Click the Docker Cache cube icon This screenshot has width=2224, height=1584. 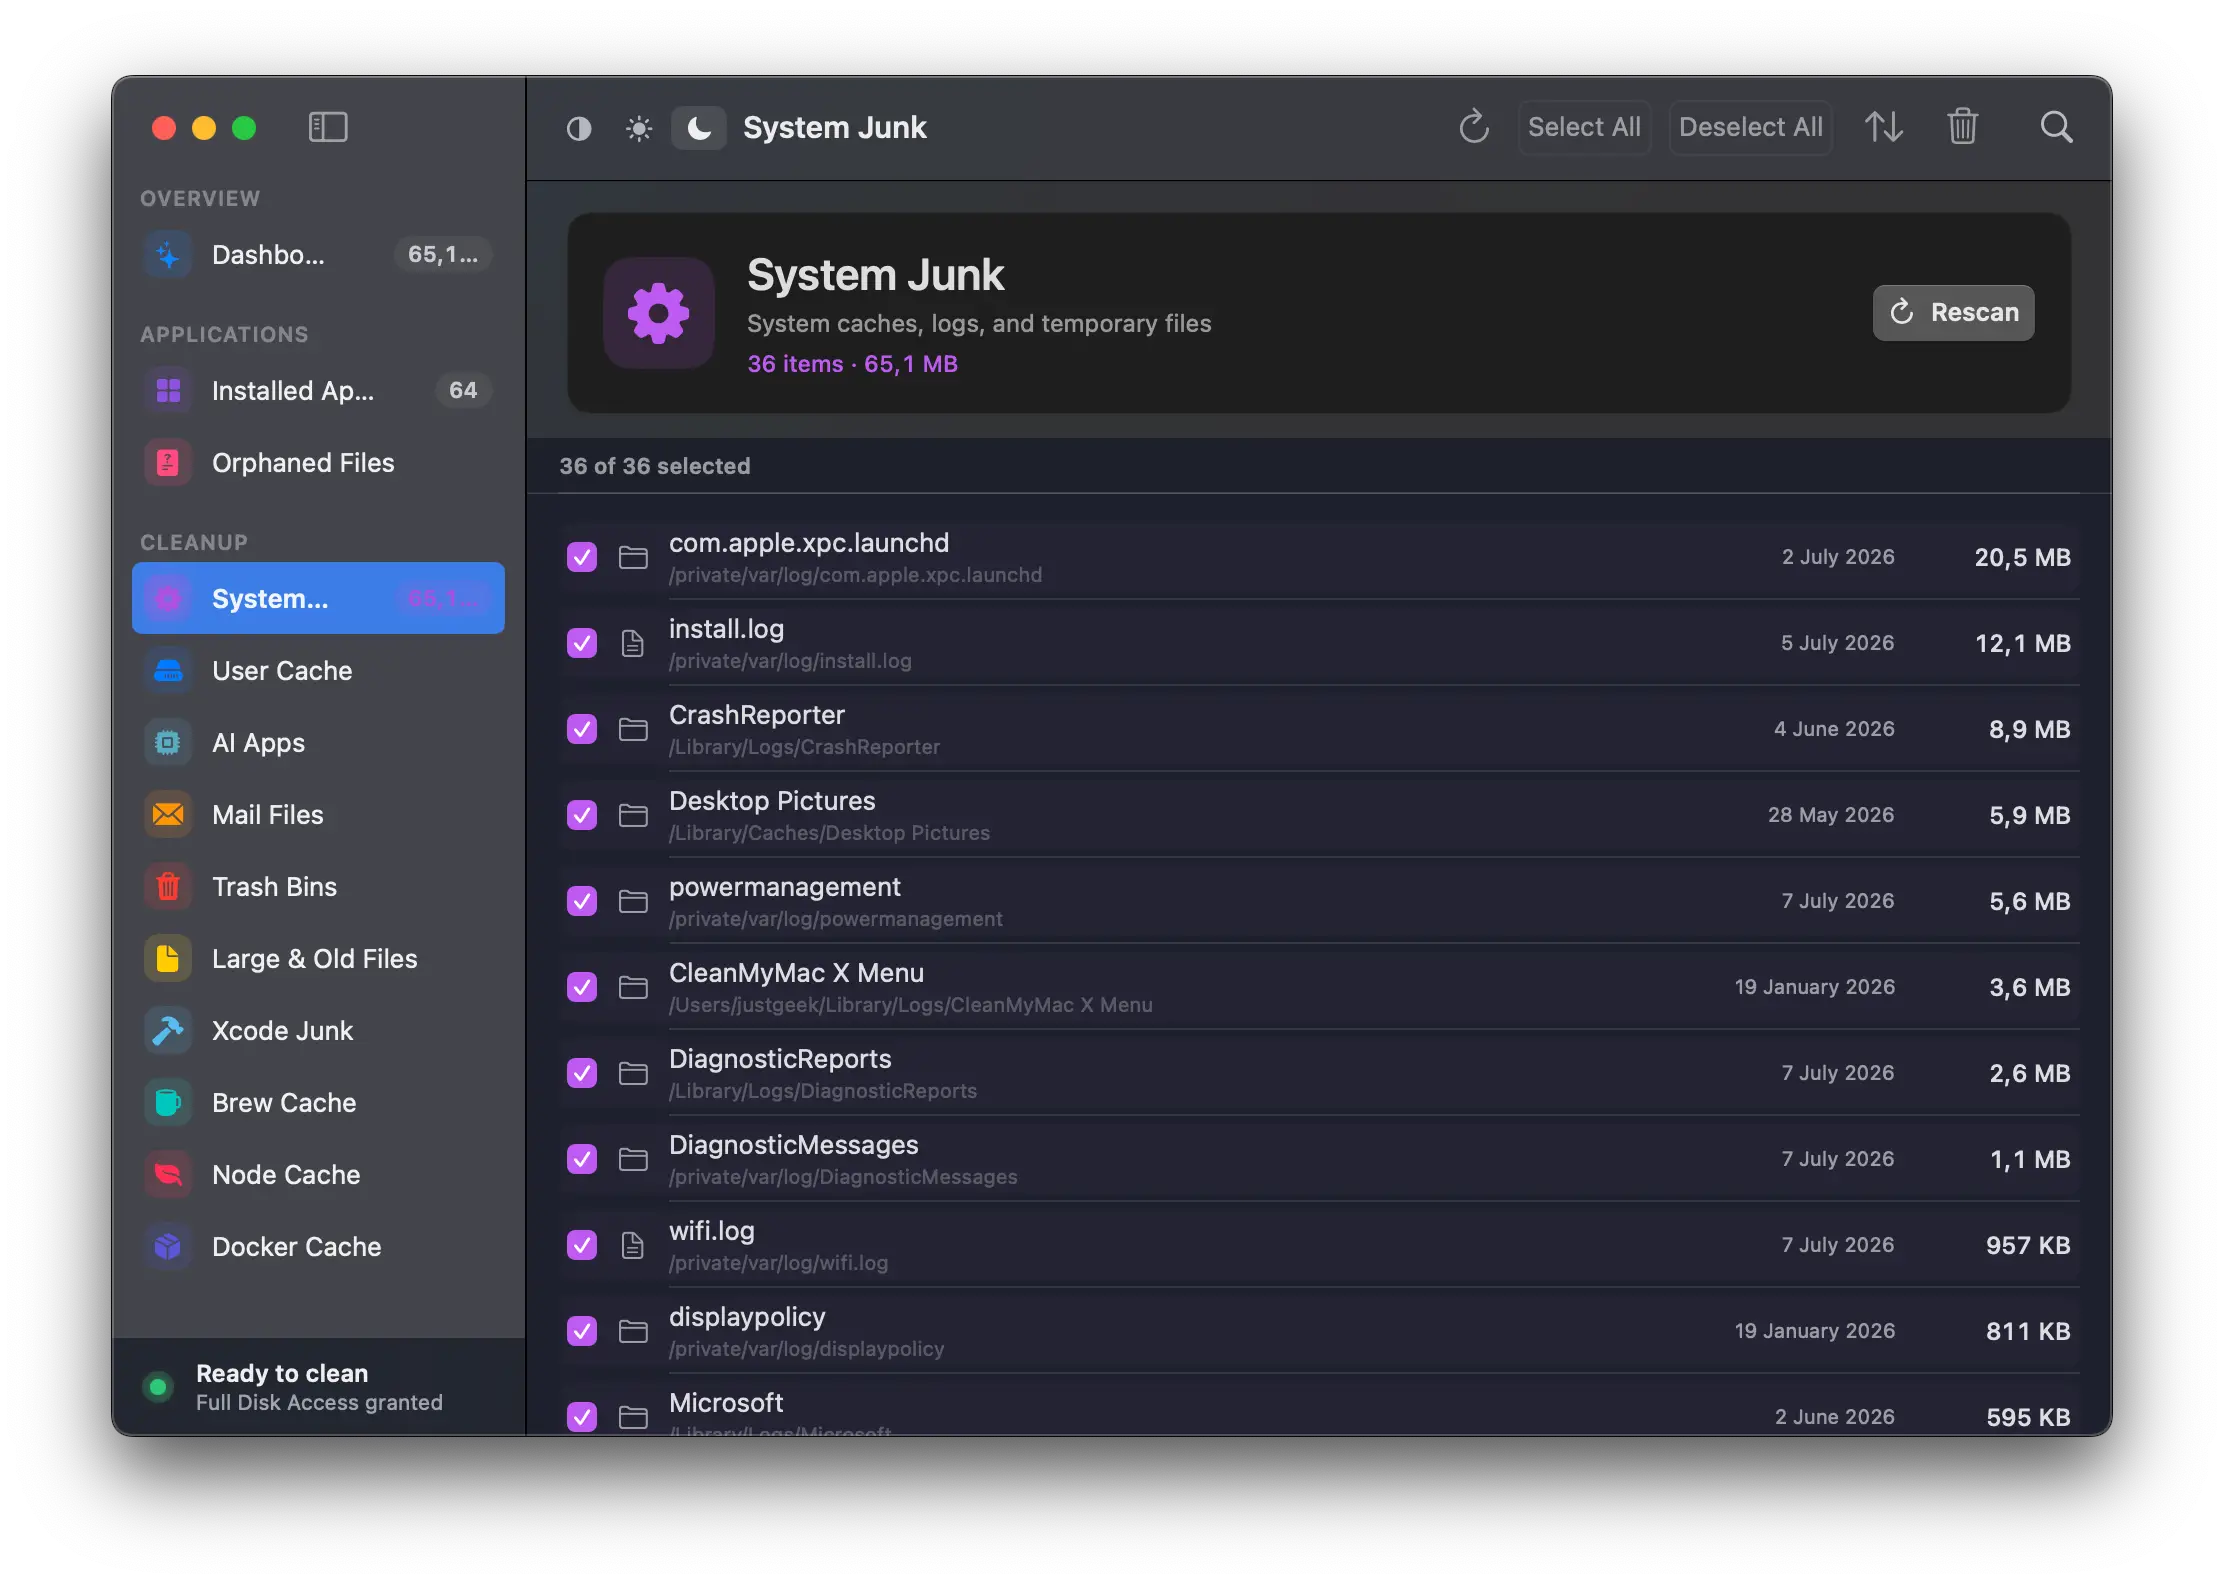[x=168, y=1247]
